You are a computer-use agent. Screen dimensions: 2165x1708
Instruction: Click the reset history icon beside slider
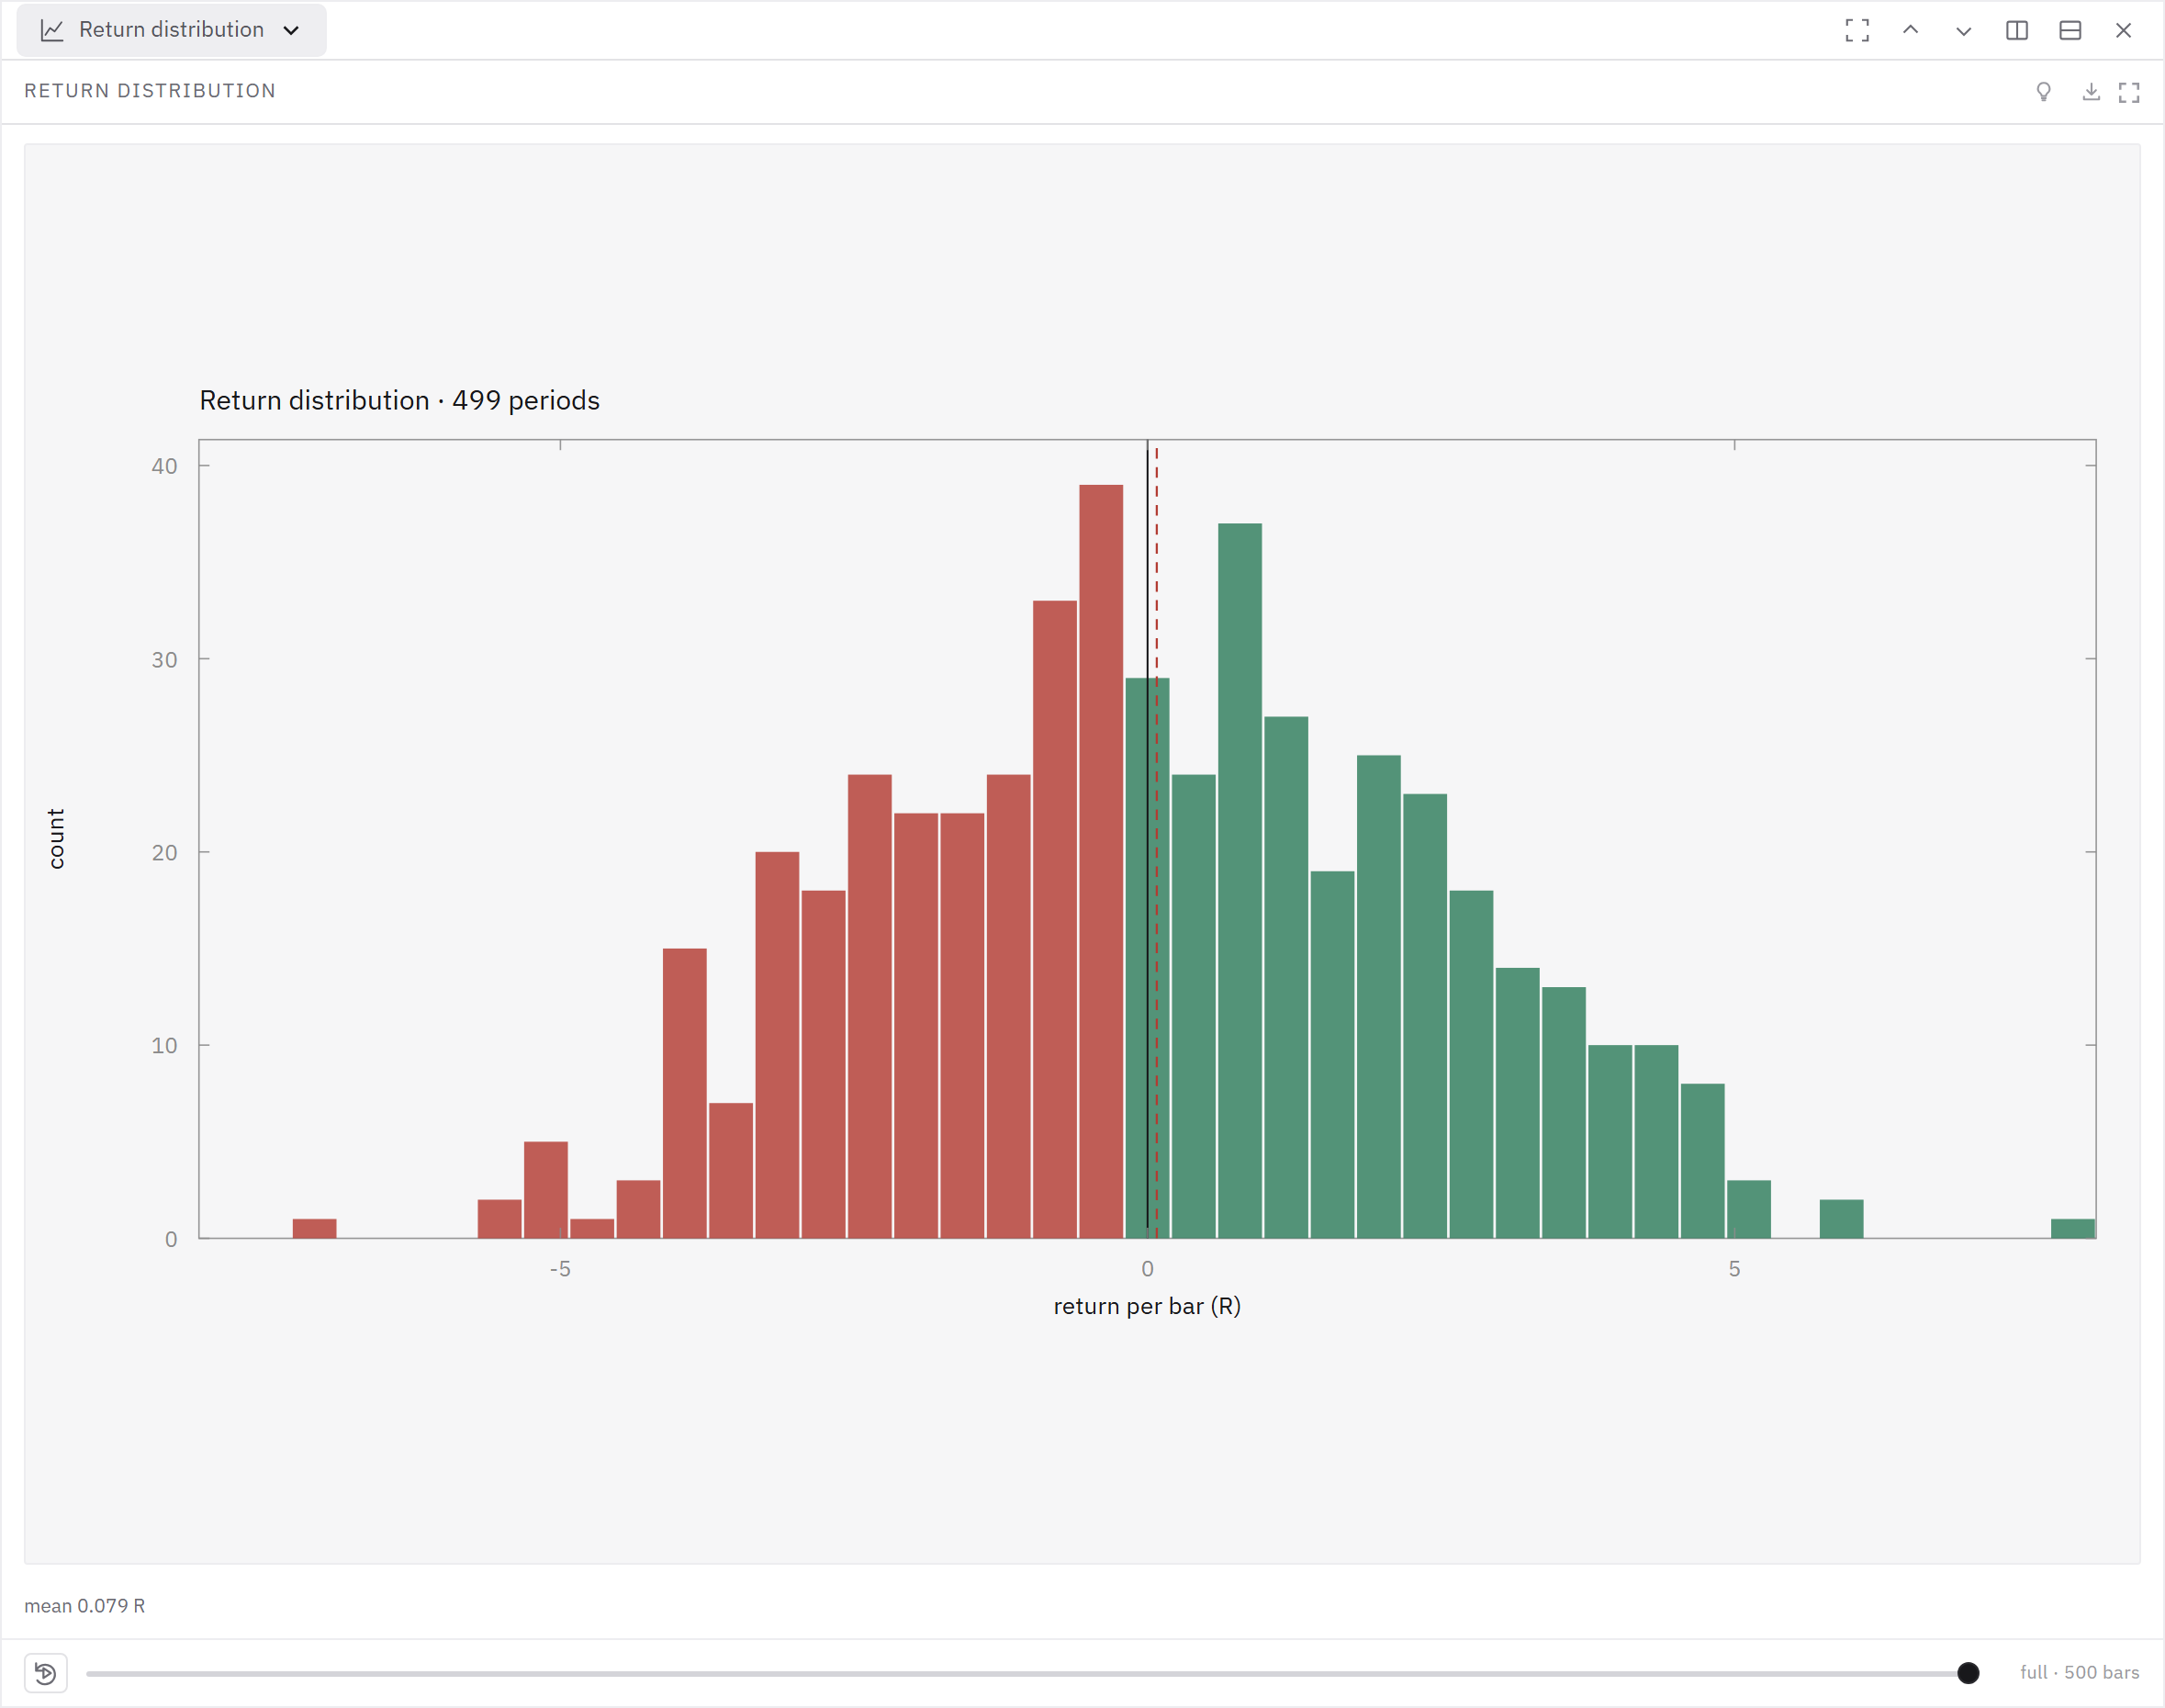pos(46,1672)
